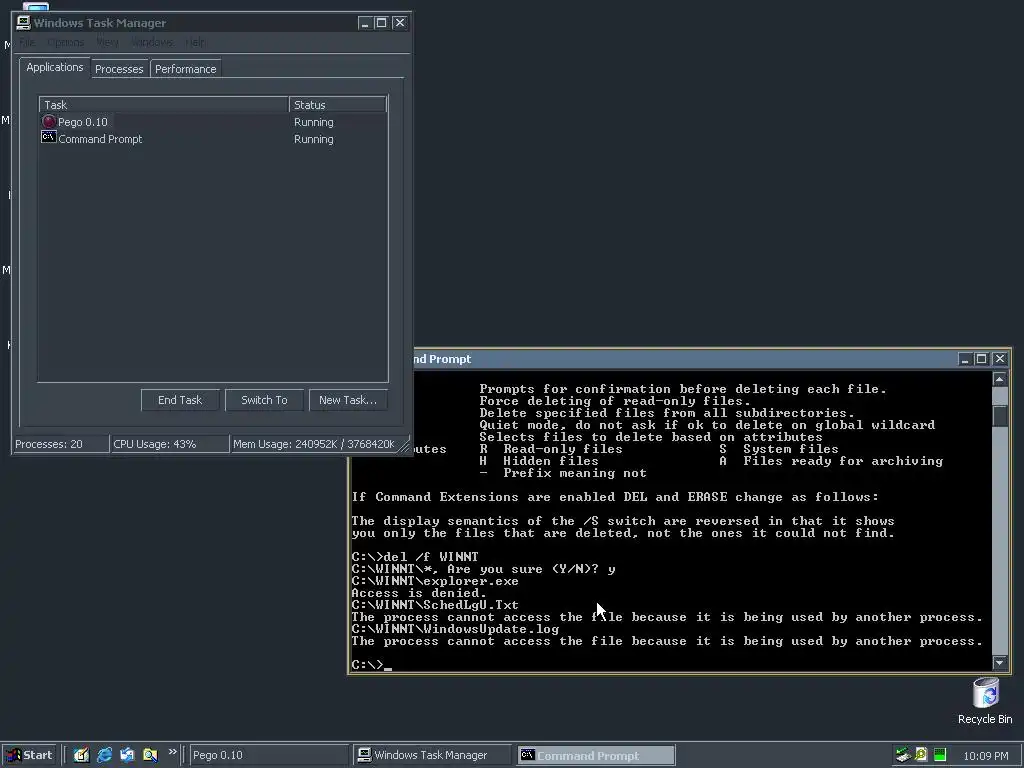The image size is (1024, 768).
Task: Minimize the Windows Task Manager window
Action: pyautogui.click(x=364, y=23)
